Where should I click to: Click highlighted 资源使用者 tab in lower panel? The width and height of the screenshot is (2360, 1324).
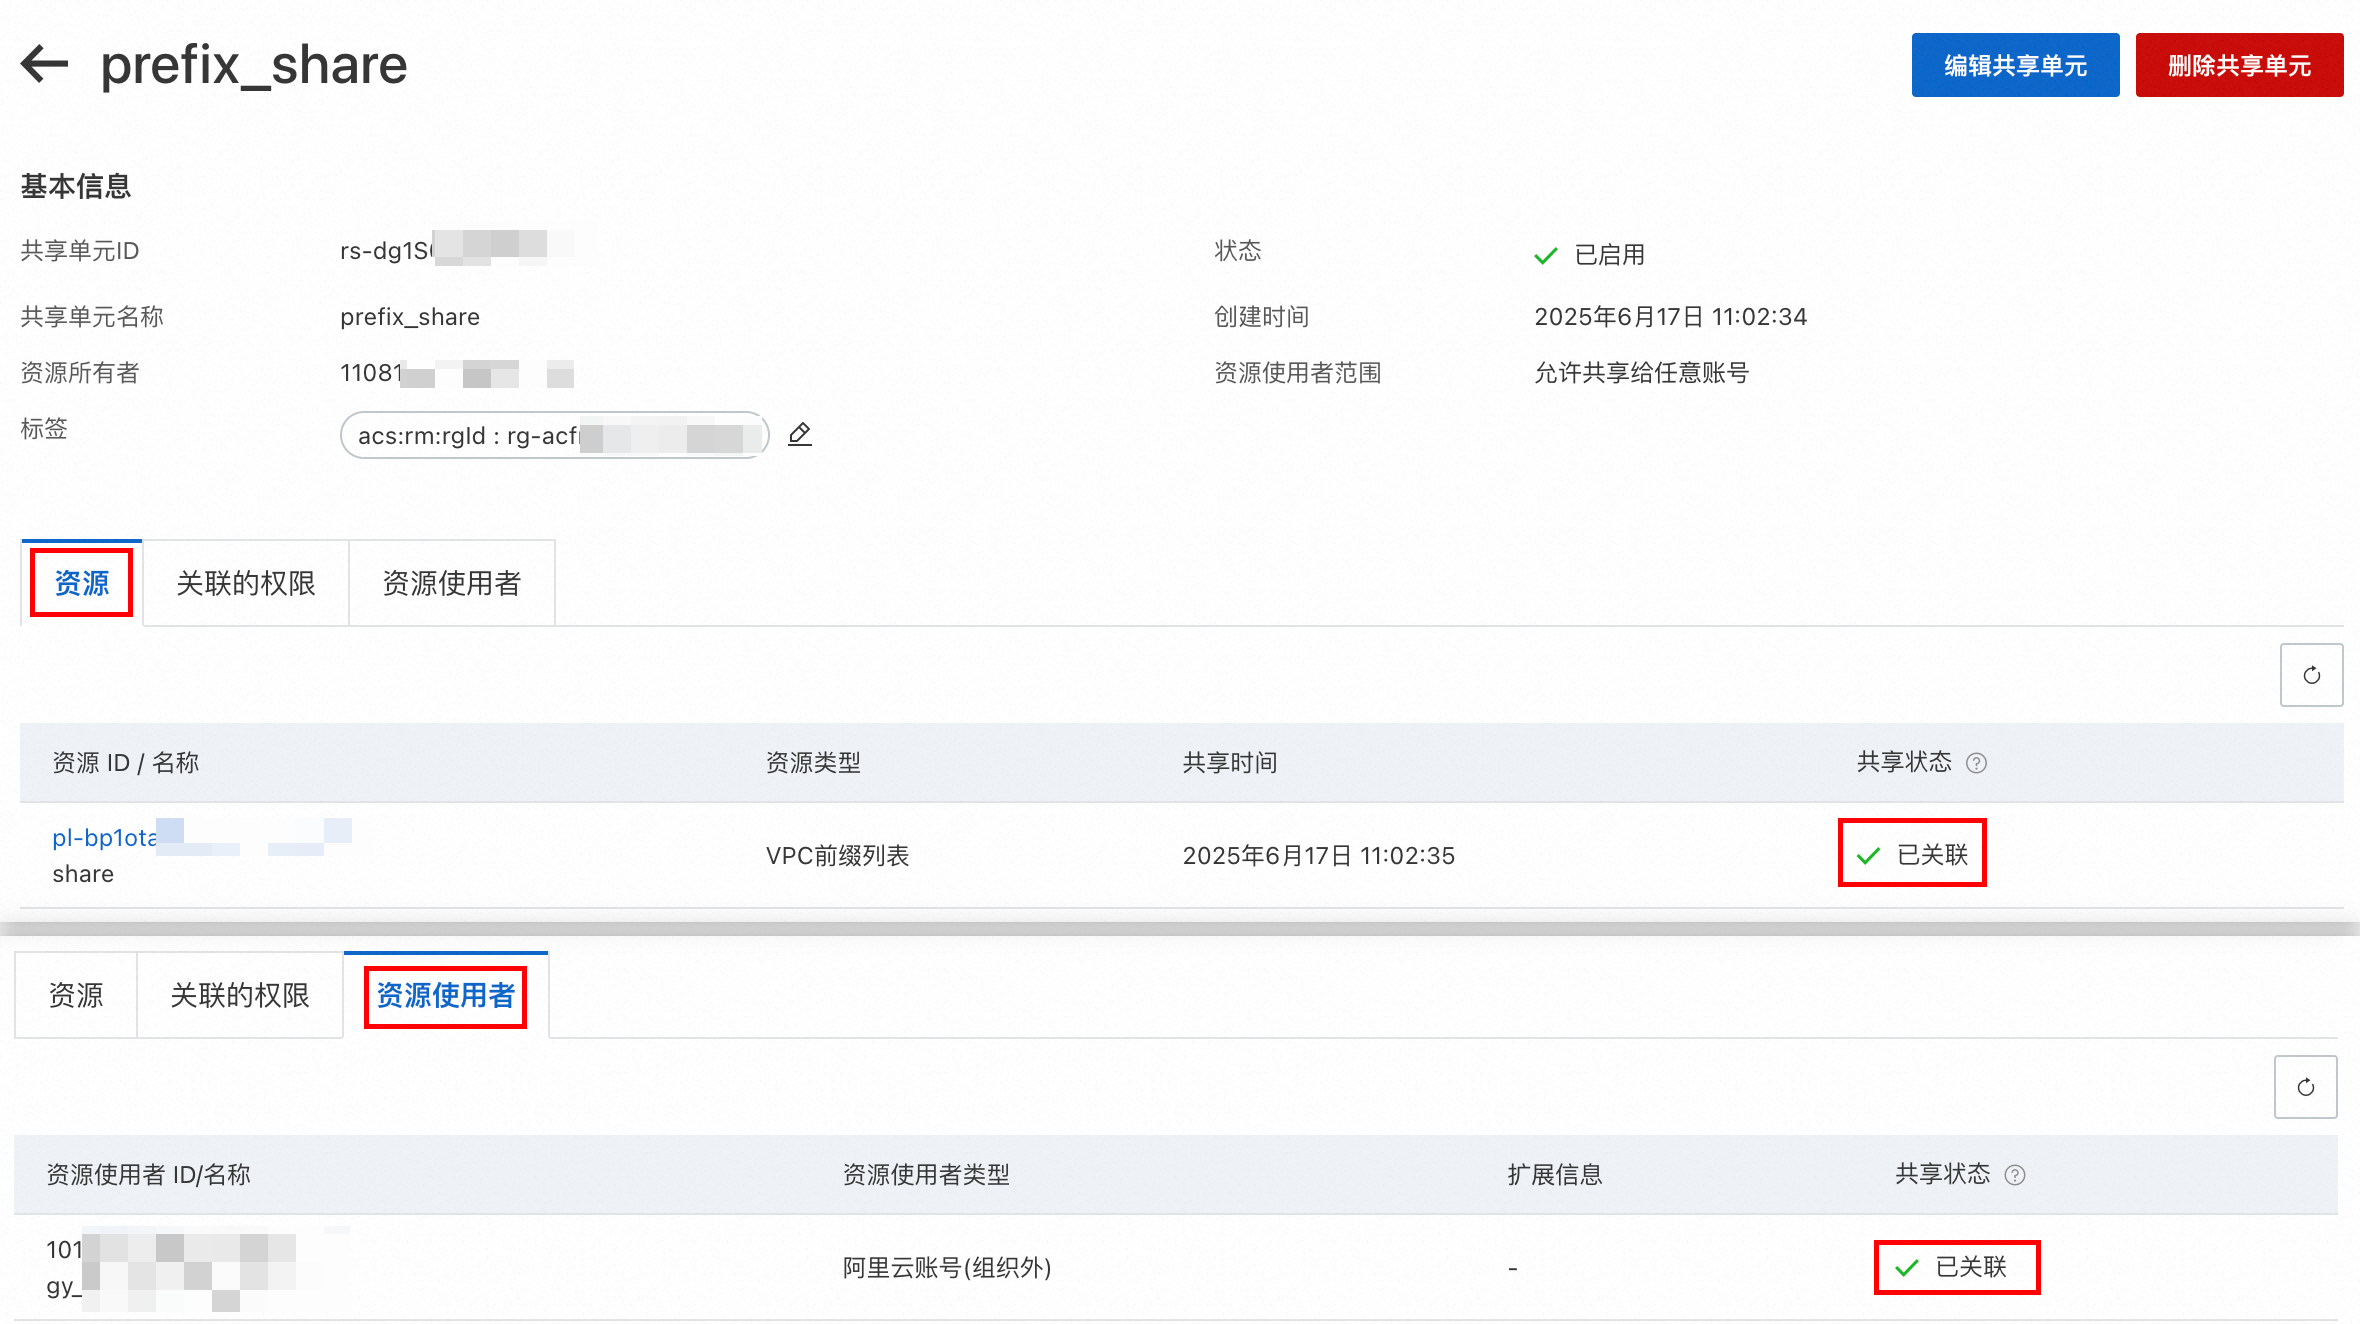click(445, 995)
